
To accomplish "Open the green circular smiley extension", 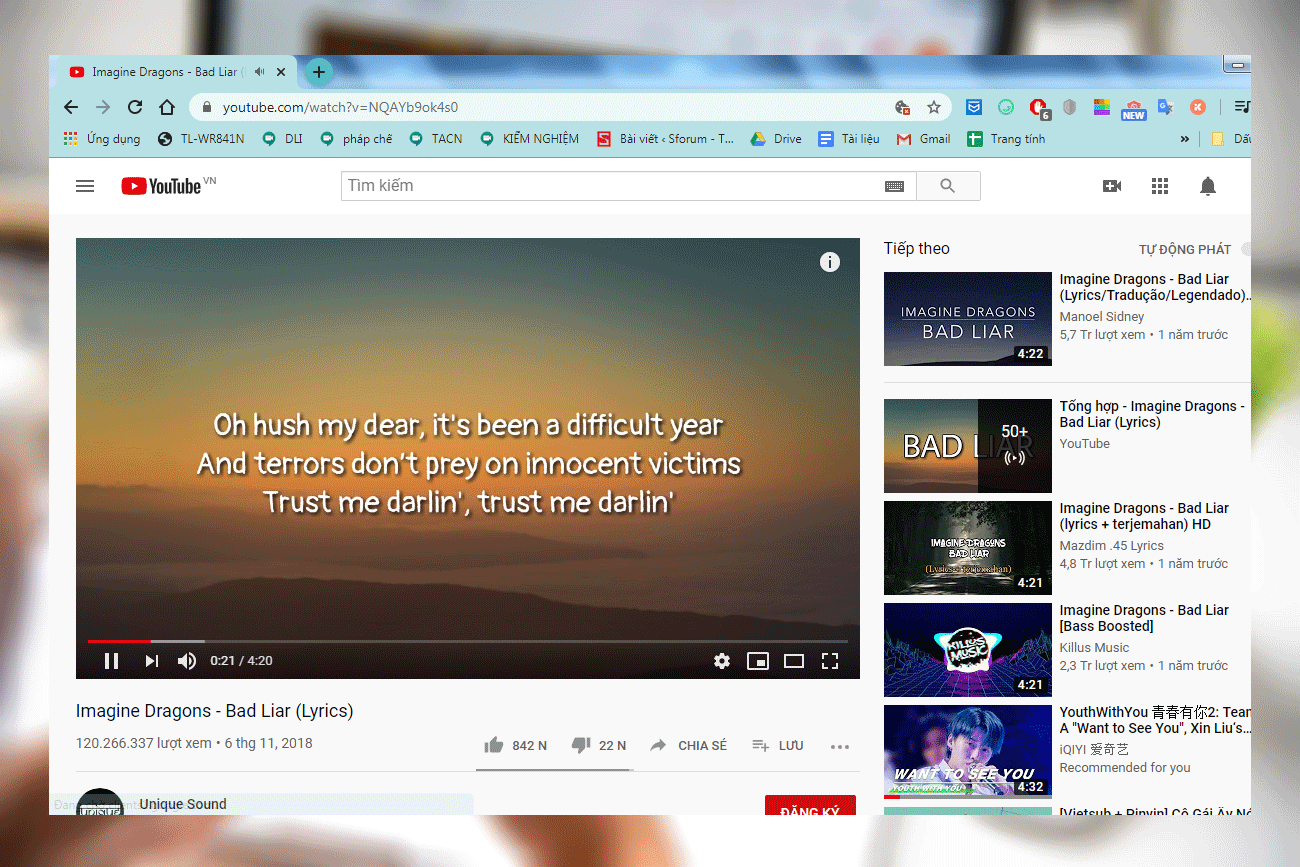I will pyautogui.click(x=1006, y=107).
